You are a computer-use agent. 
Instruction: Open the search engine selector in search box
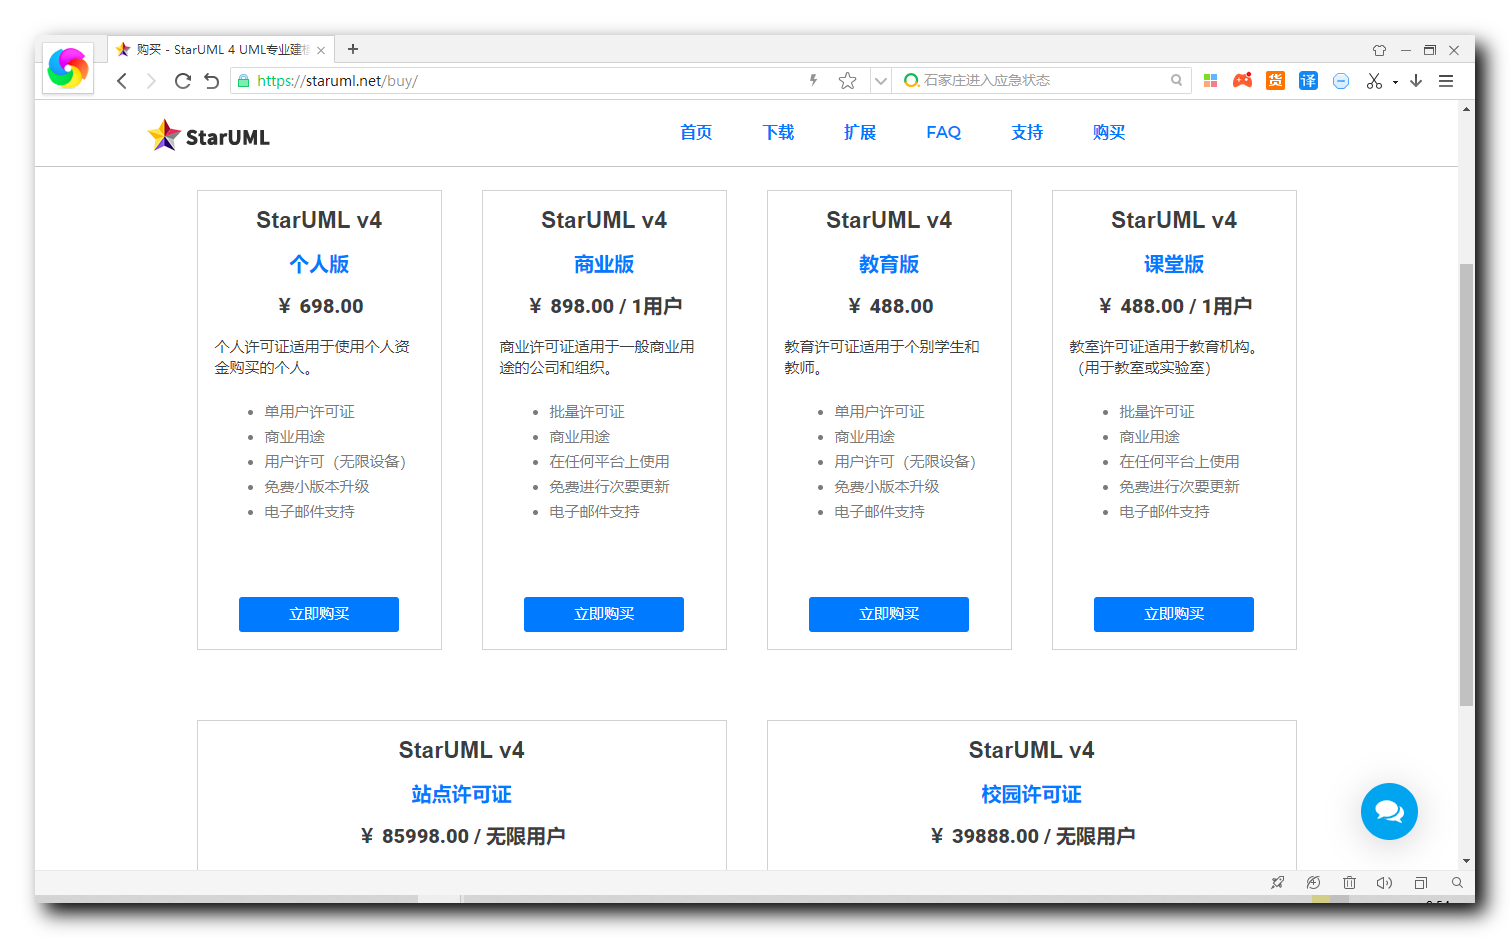pos(911,80)
